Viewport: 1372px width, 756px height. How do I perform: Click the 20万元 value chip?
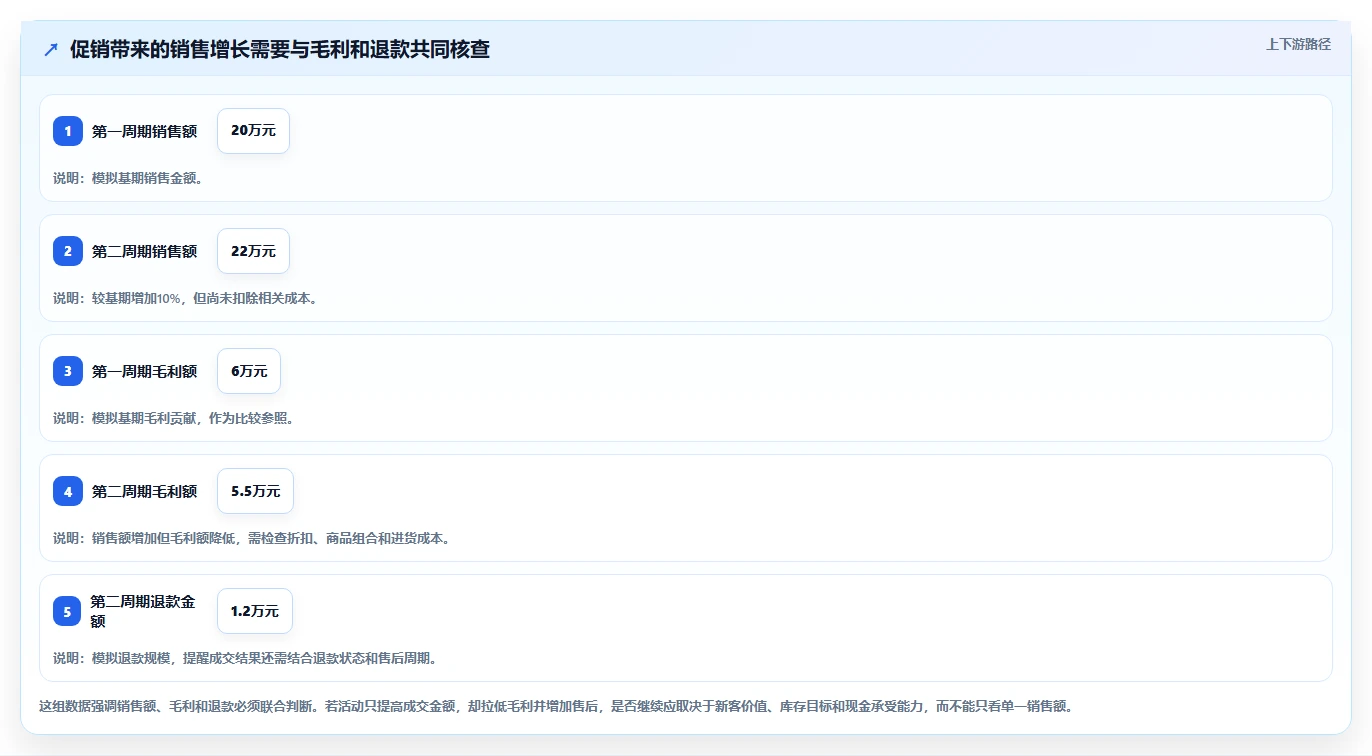[x=253, y=131]
